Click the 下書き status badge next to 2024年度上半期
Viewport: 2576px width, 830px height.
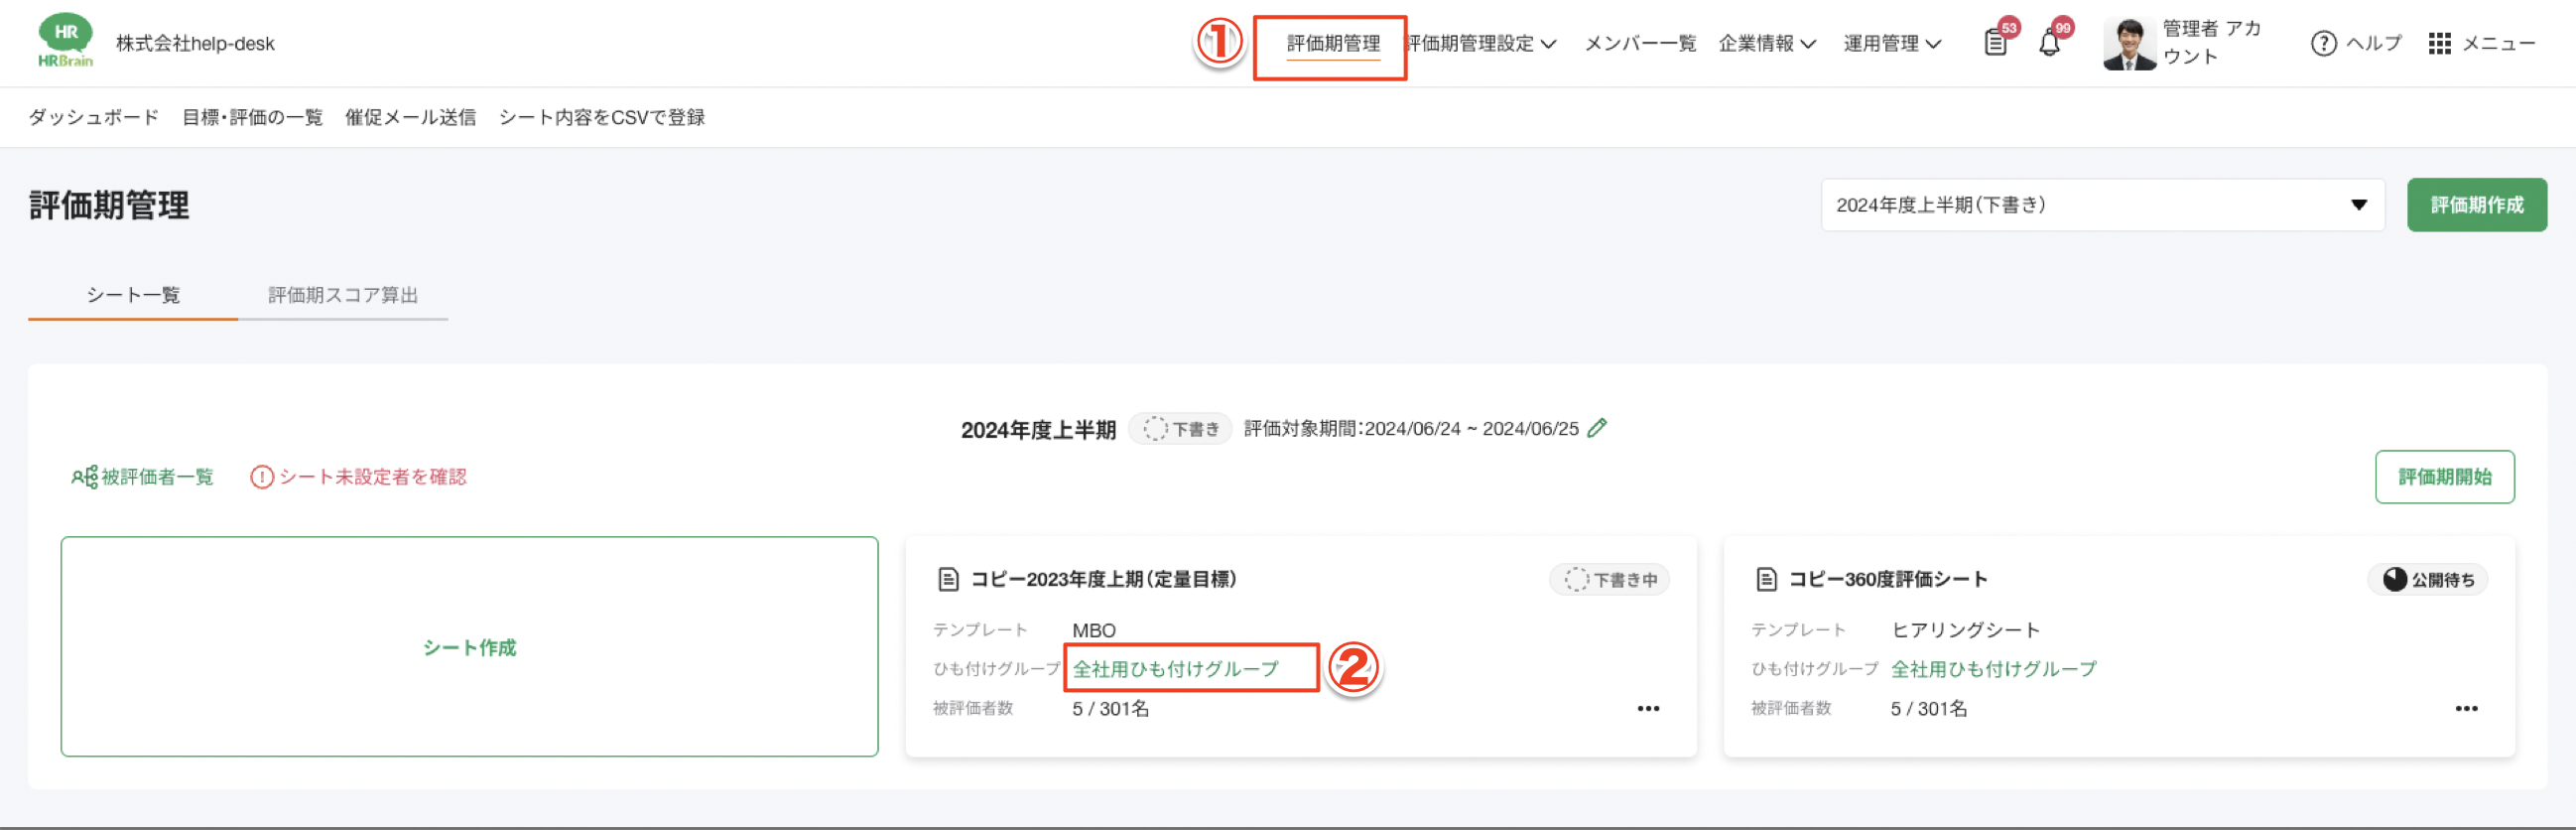click(1180, 429)
